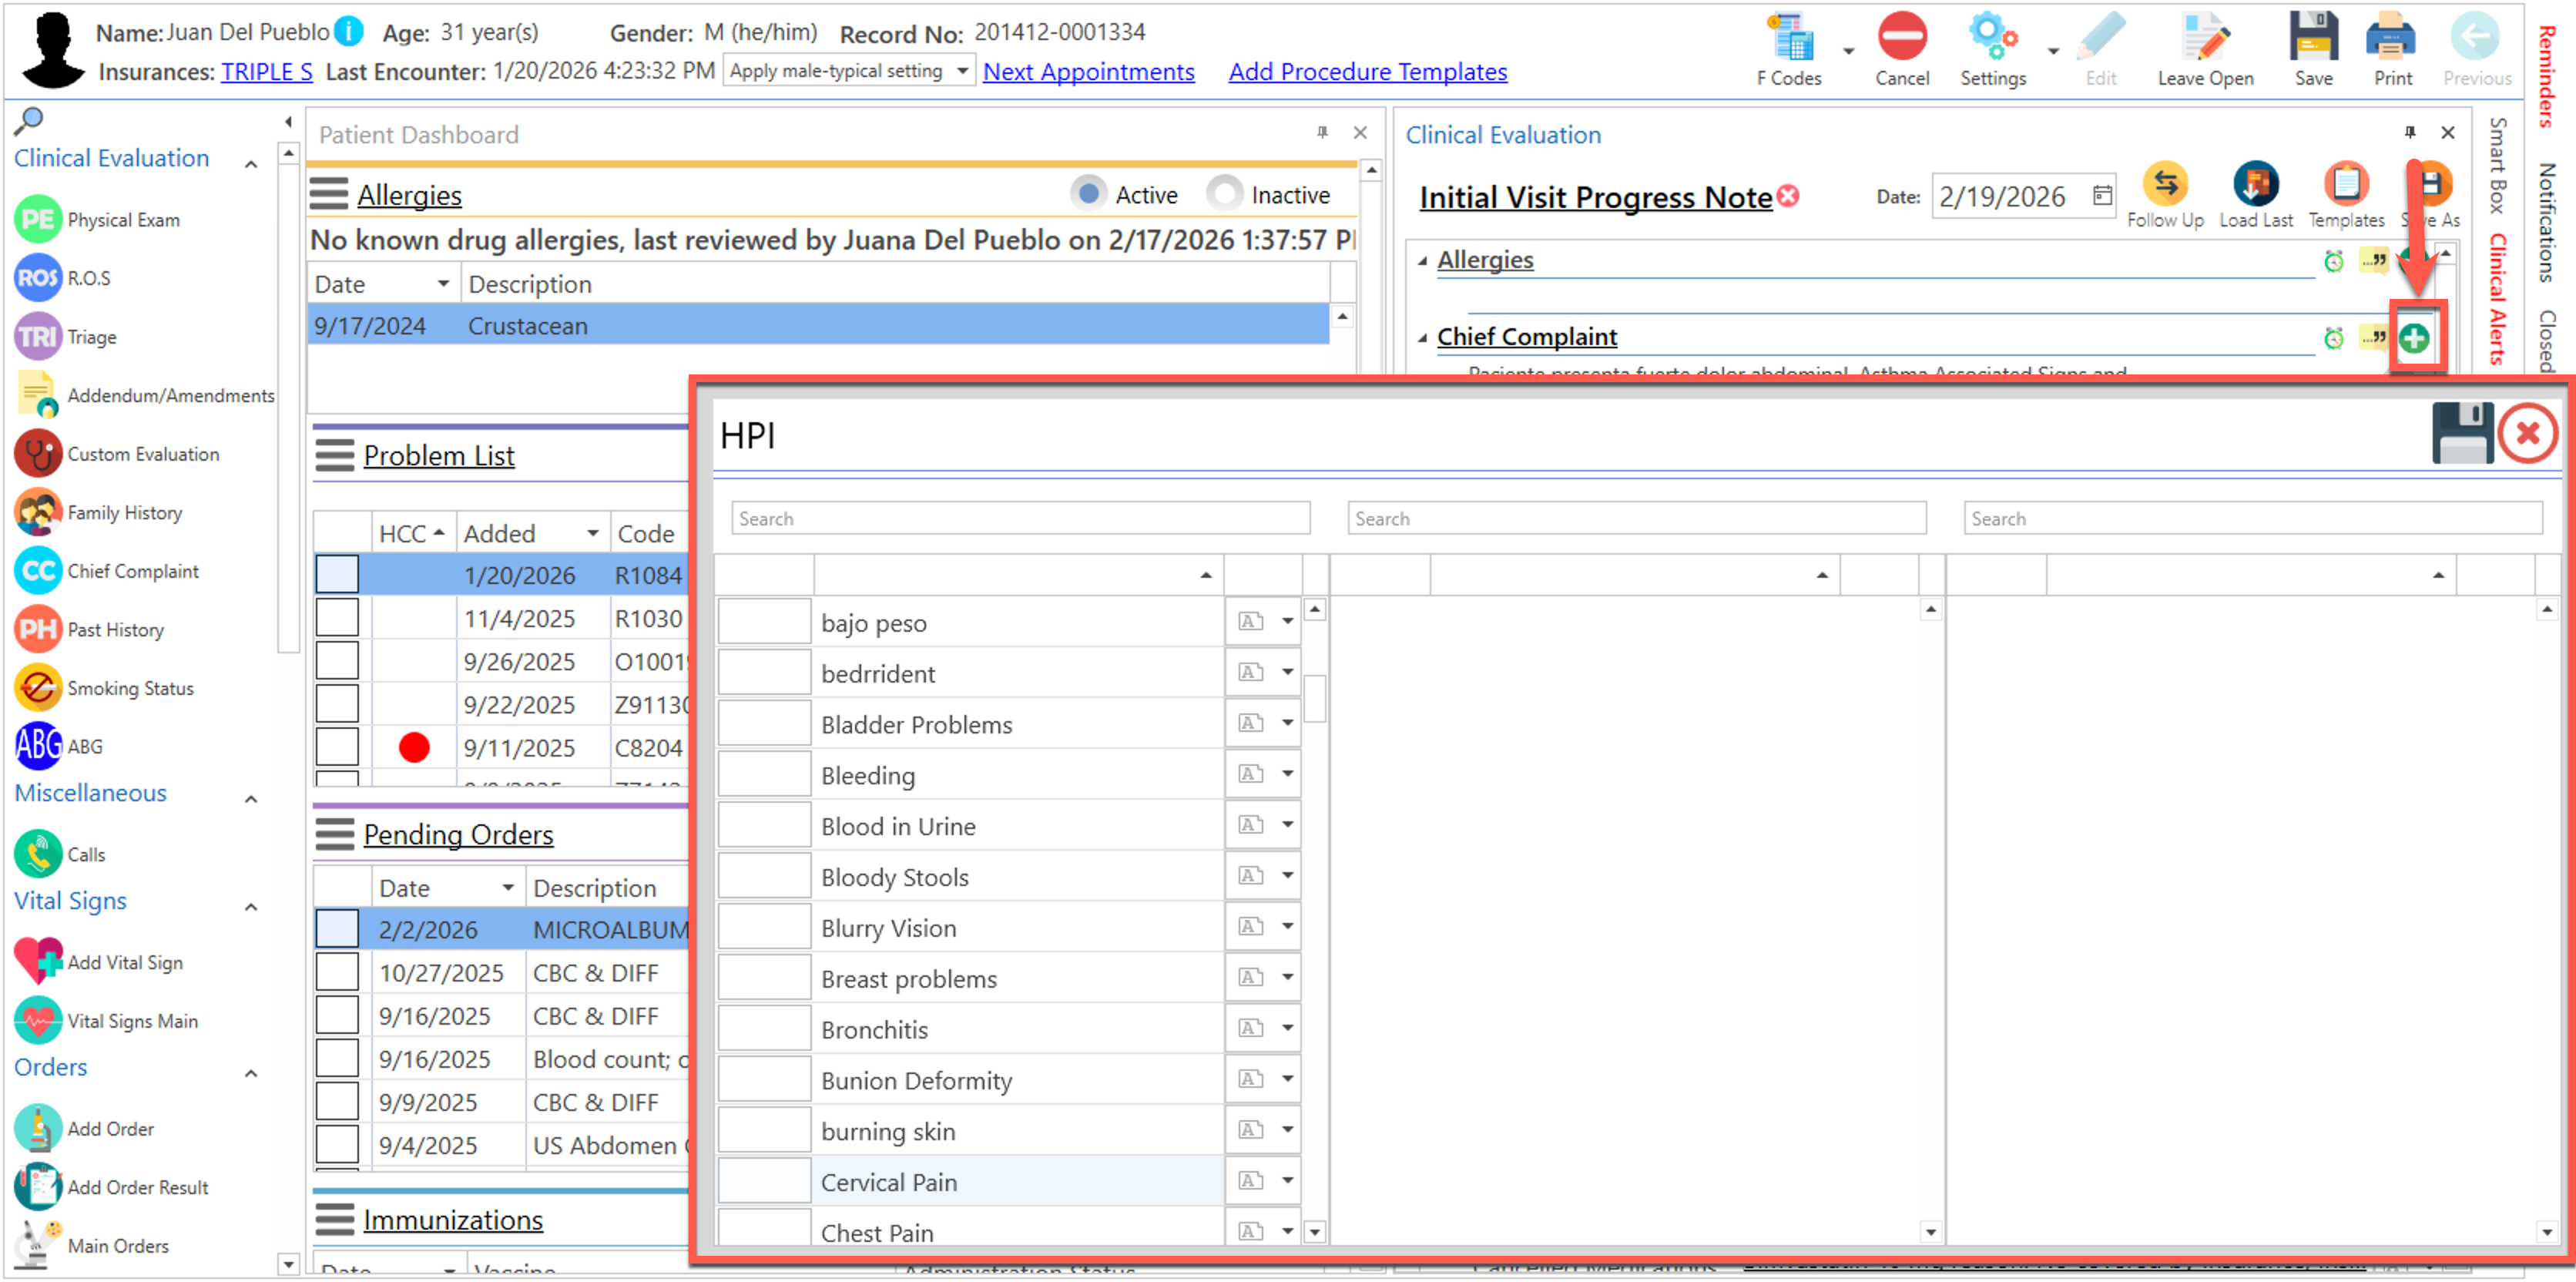Open Add Vital Sign icon
This screenshot has height=1282, width=2576.
[x=38, y=962]
